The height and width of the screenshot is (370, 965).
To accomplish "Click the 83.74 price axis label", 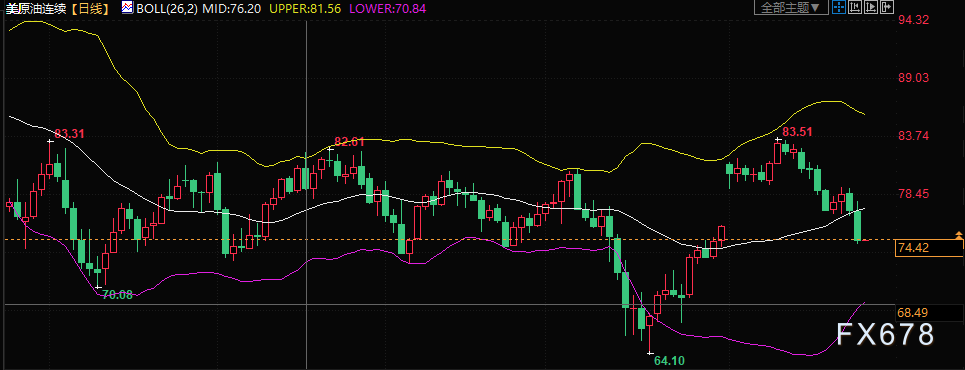I will (x=913, y=135).
